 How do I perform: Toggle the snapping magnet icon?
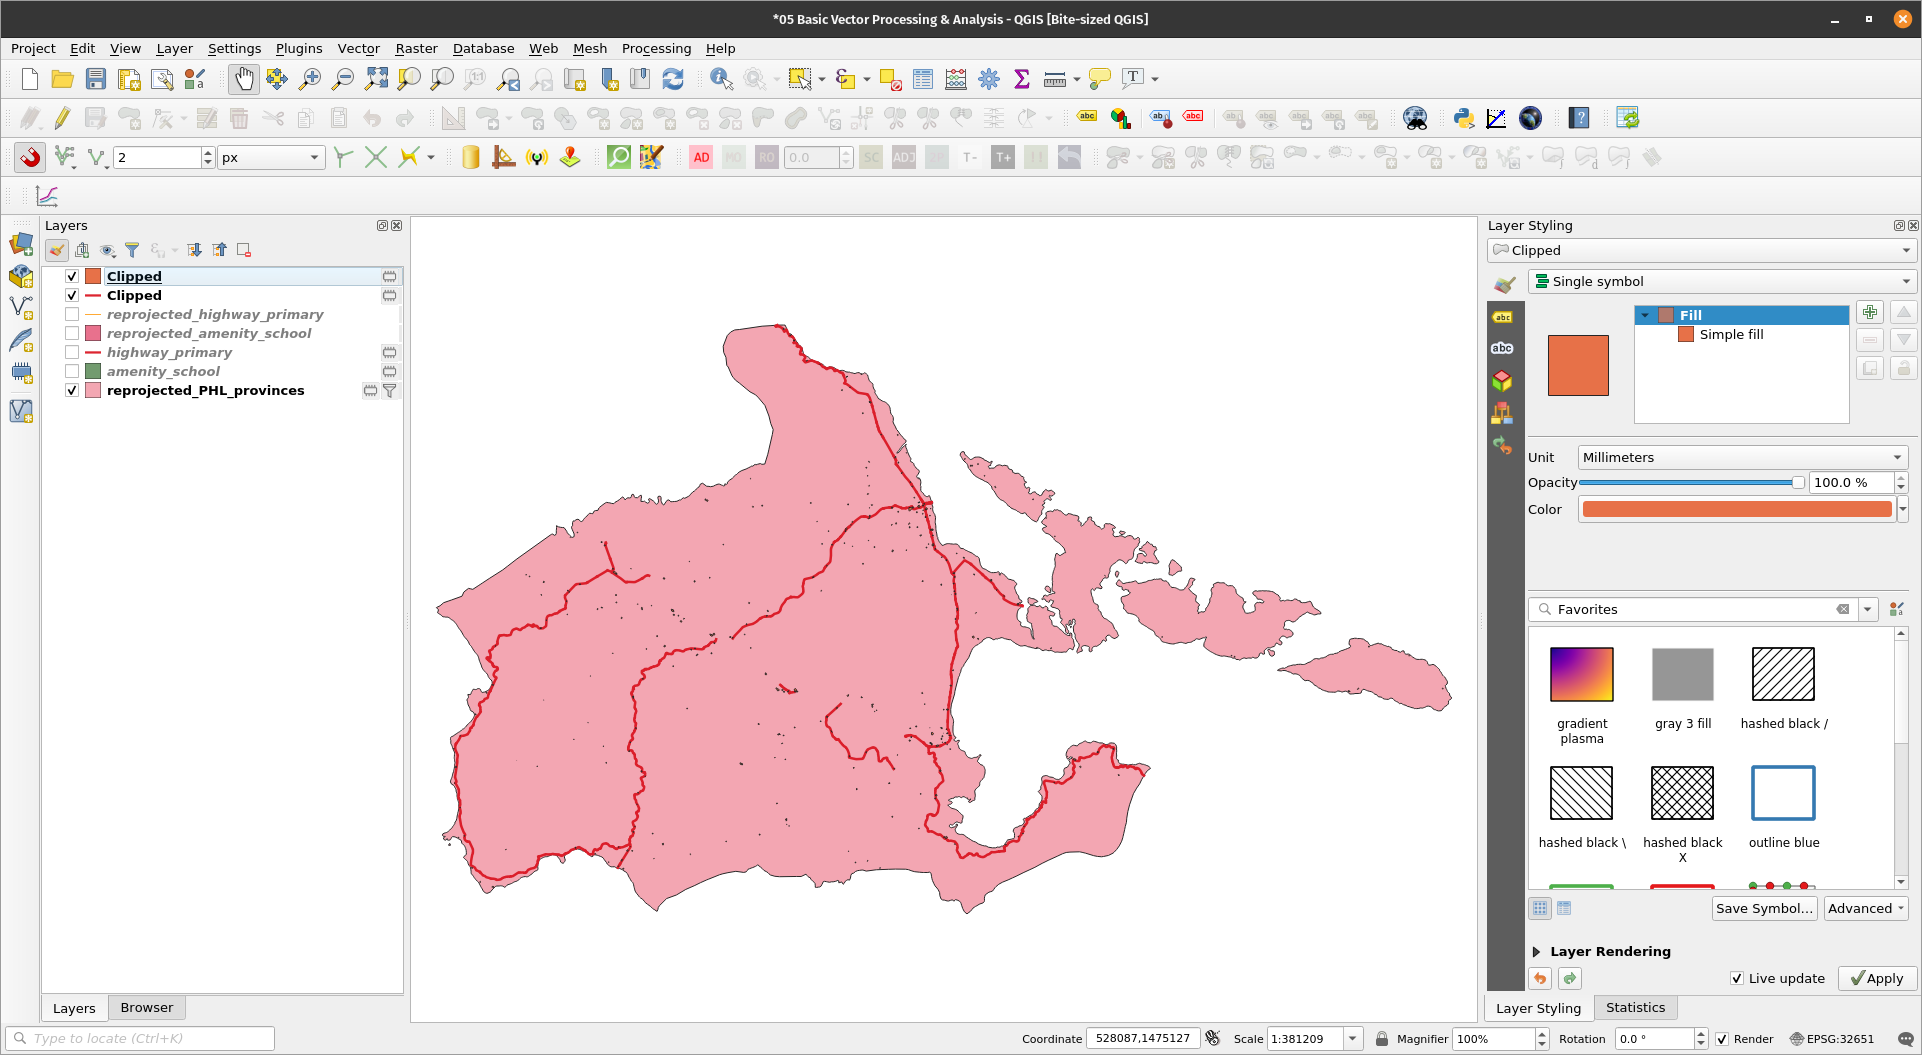30,157
